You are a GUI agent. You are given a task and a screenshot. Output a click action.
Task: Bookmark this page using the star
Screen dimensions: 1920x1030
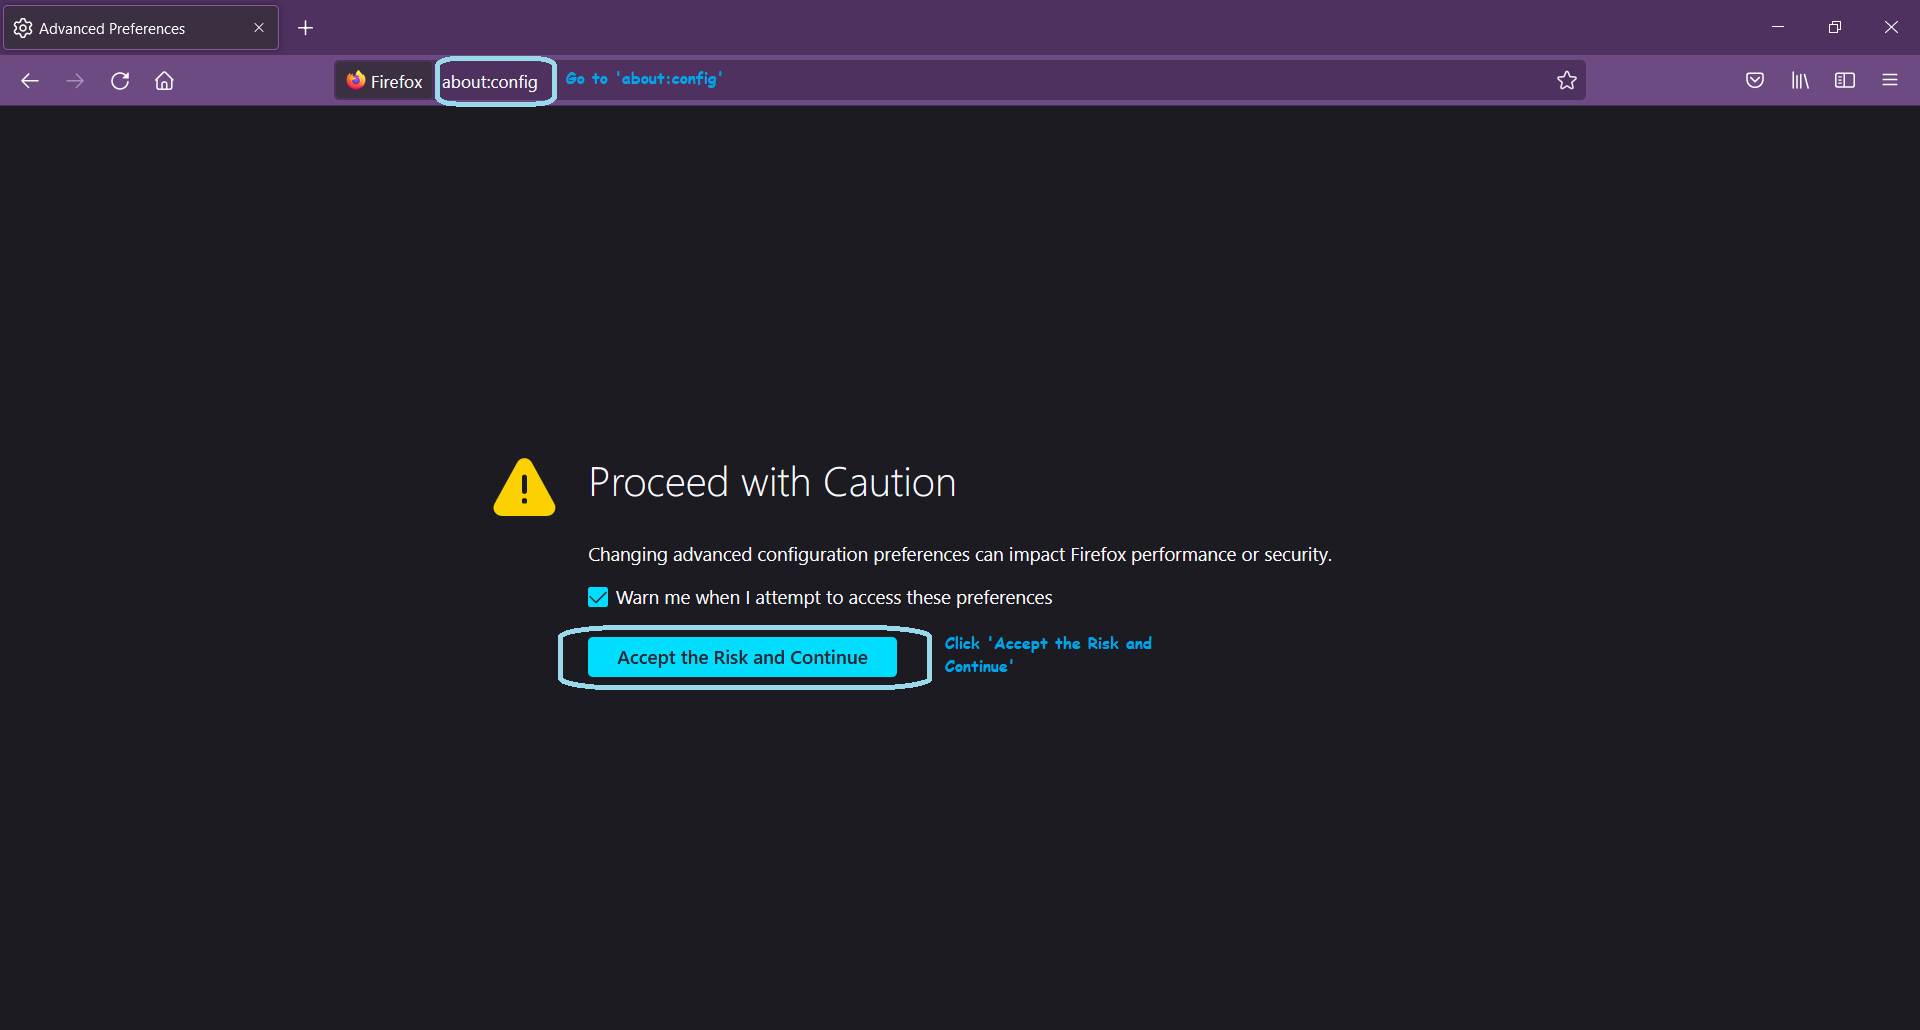click(1567, 80)
